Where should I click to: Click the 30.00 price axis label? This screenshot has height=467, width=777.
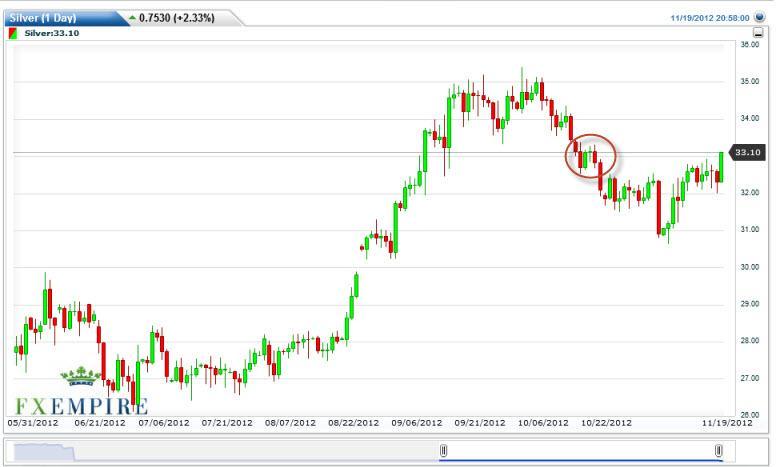click(x=750, y=267)
